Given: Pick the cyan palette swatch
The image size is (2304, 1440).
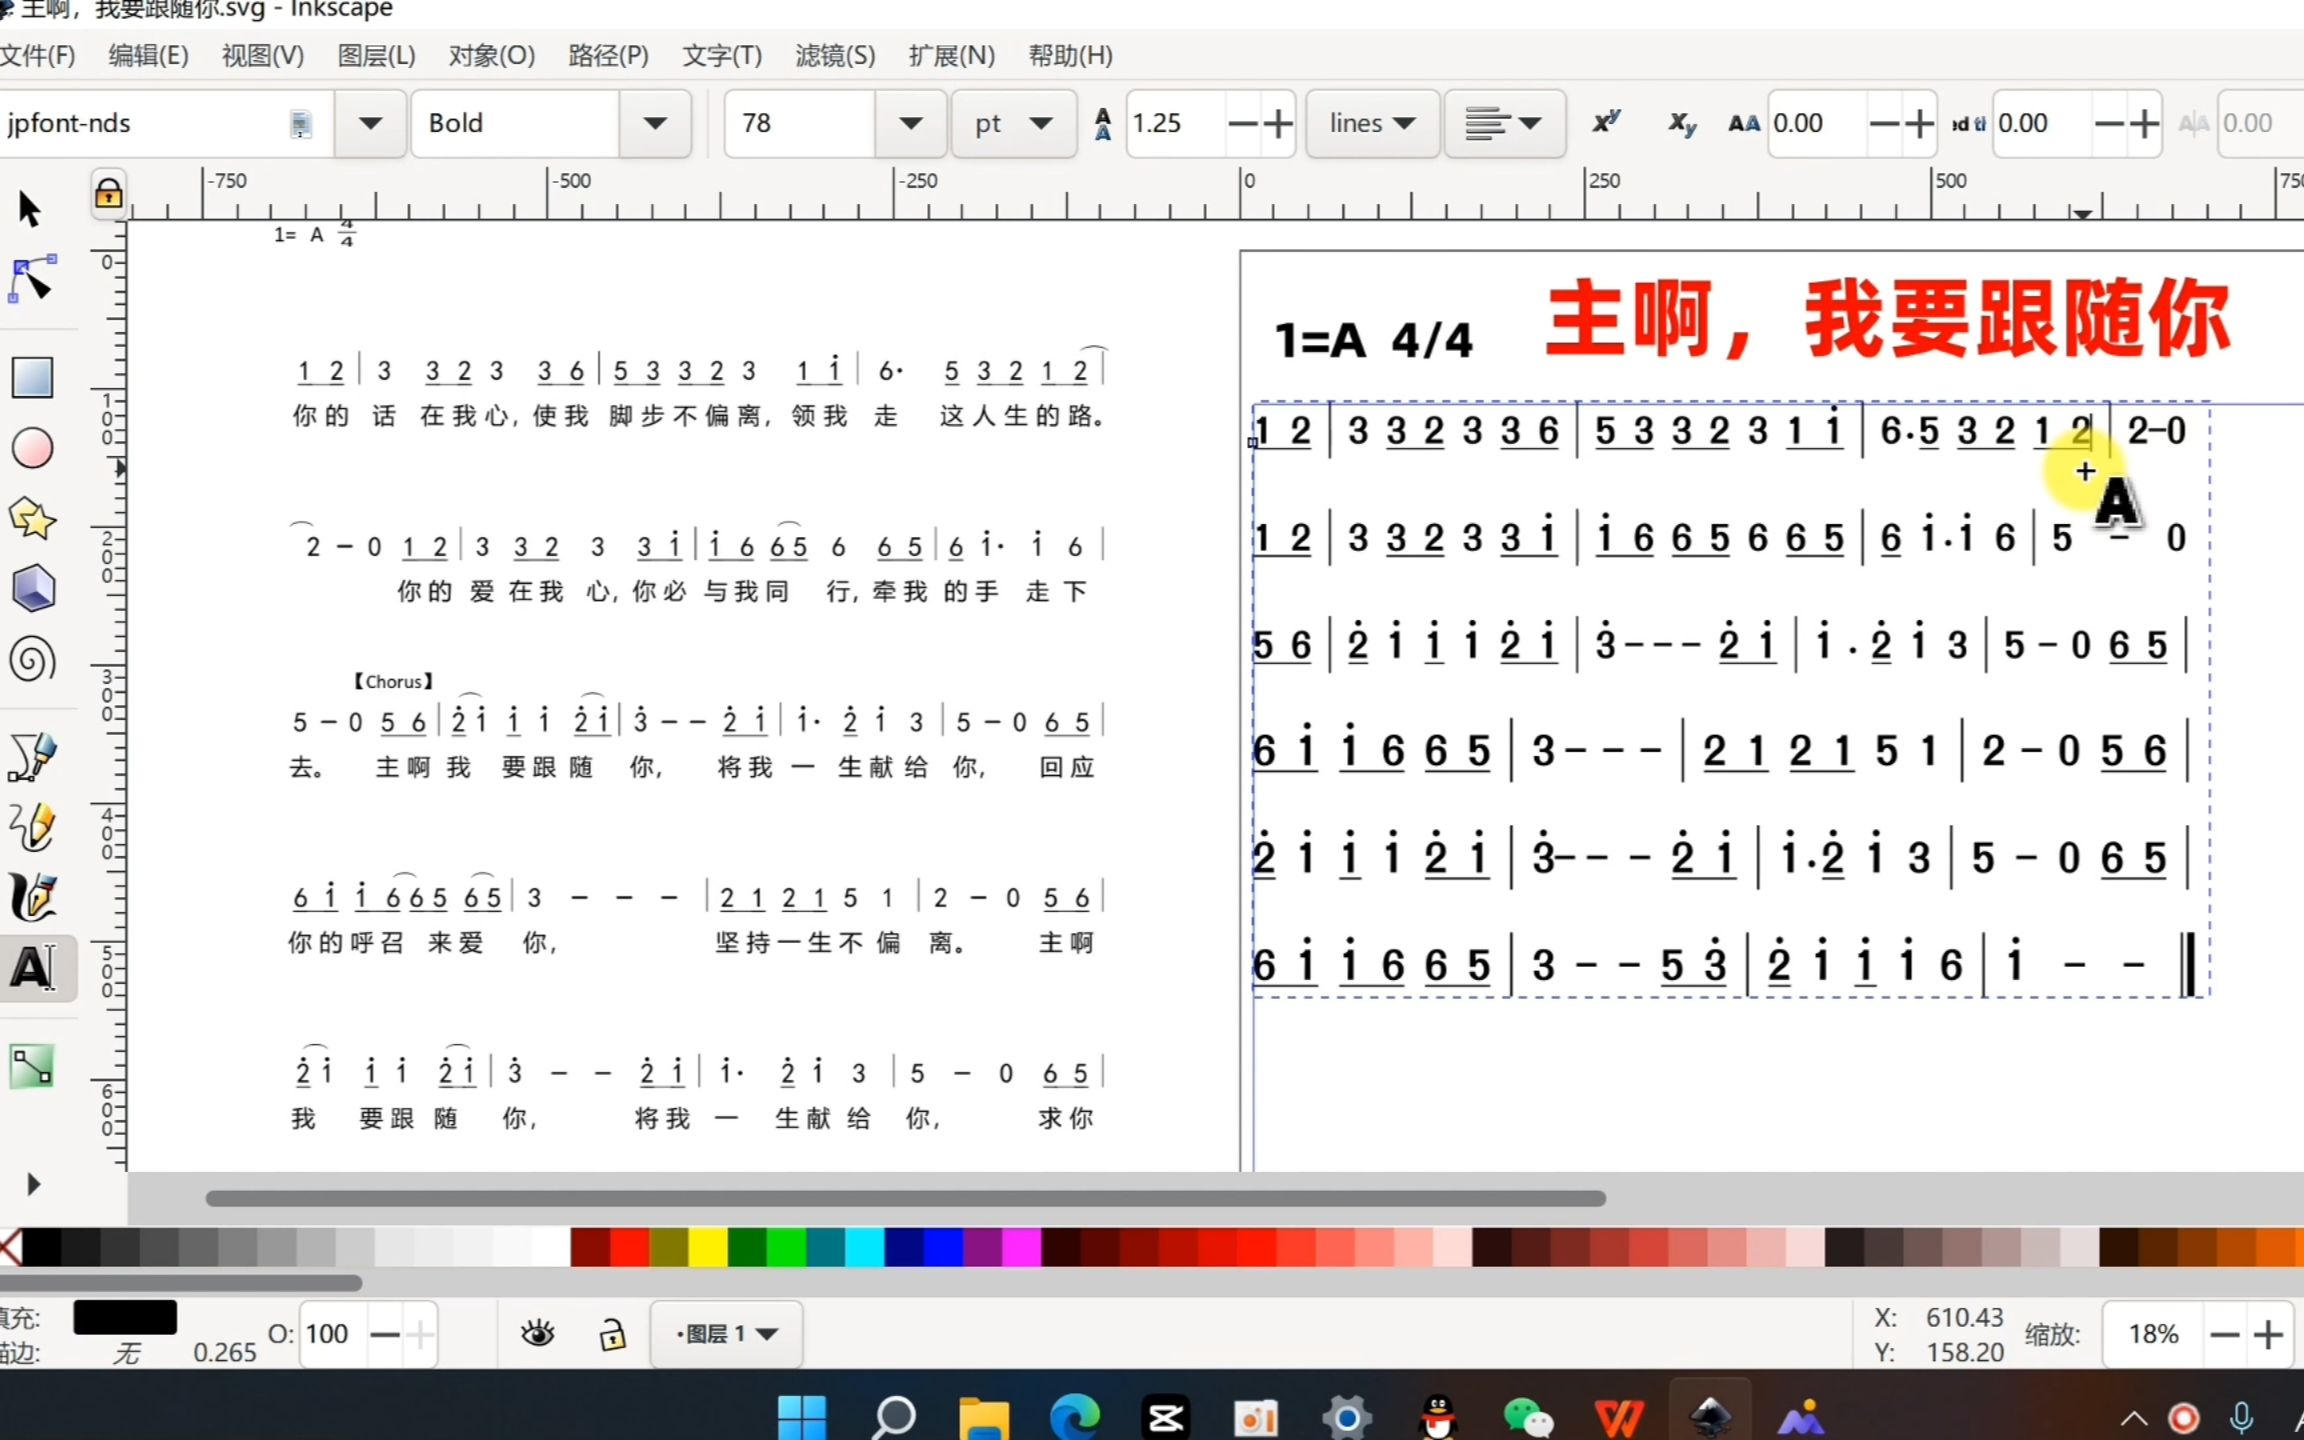Looking at the screenshot, I should [x=865, y=1247].
